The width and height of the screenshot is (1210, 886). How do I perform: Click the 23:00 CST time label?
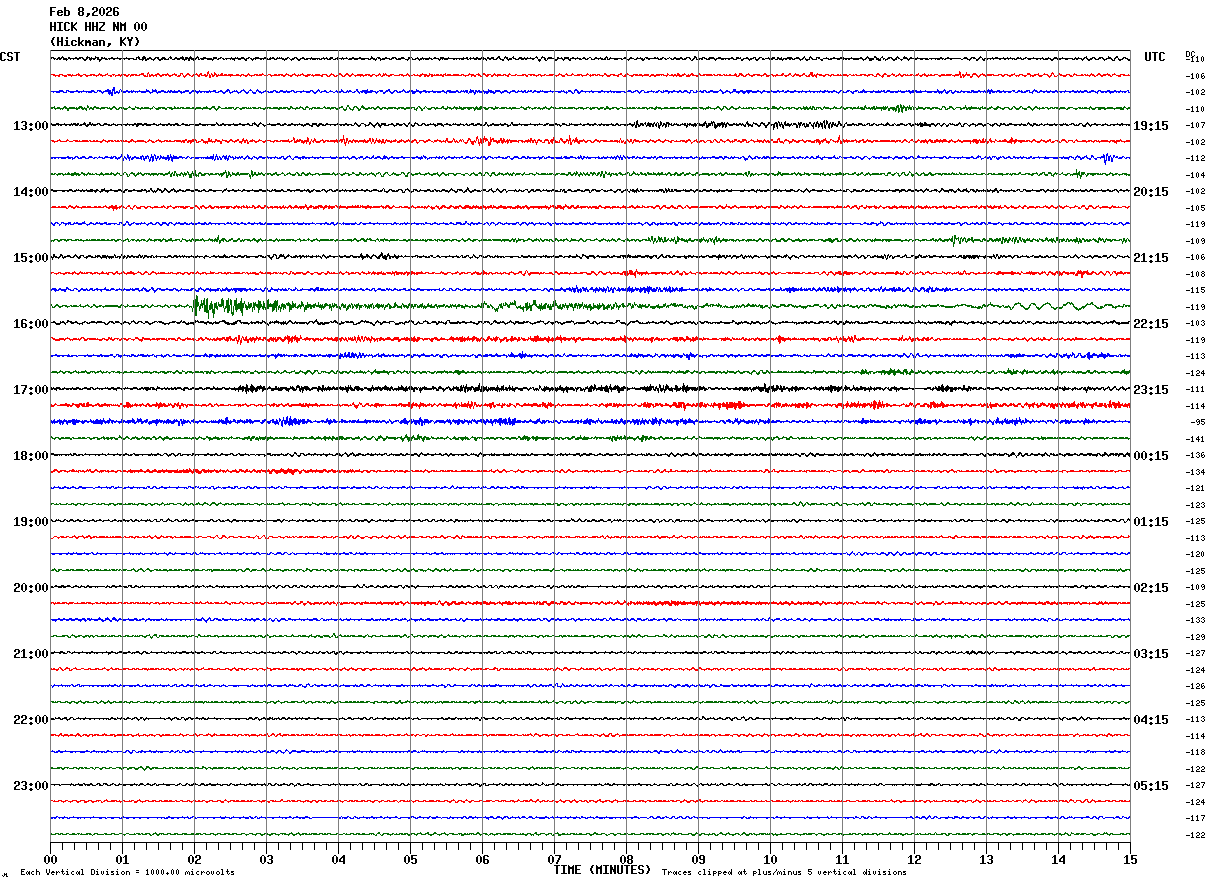[30, 786]
